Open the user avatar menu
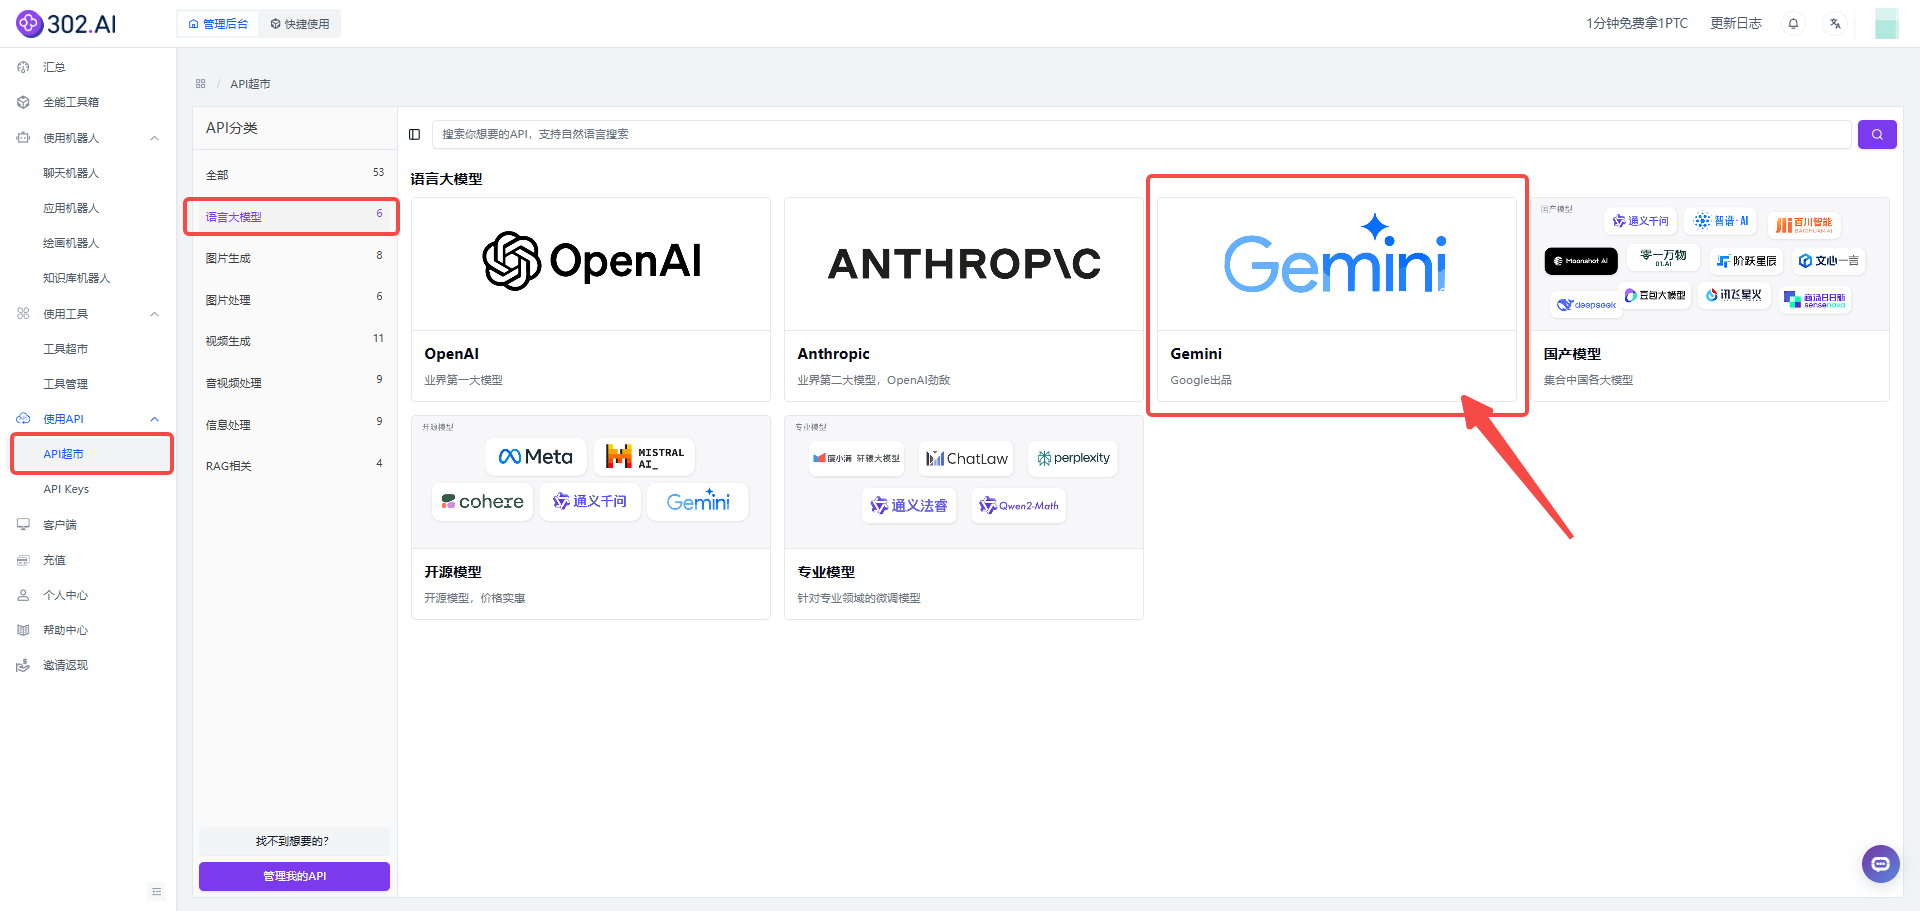Image resolution: width=1920 pixels, height=911 pixels. click(1886, 24)
